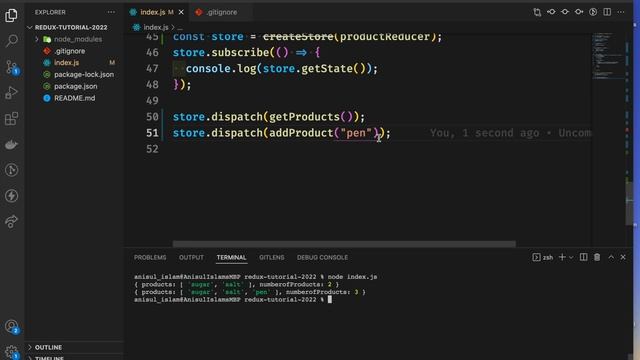
Task: Switch to the PROBLEMS panel tab
Action: (x=150, y=258)
